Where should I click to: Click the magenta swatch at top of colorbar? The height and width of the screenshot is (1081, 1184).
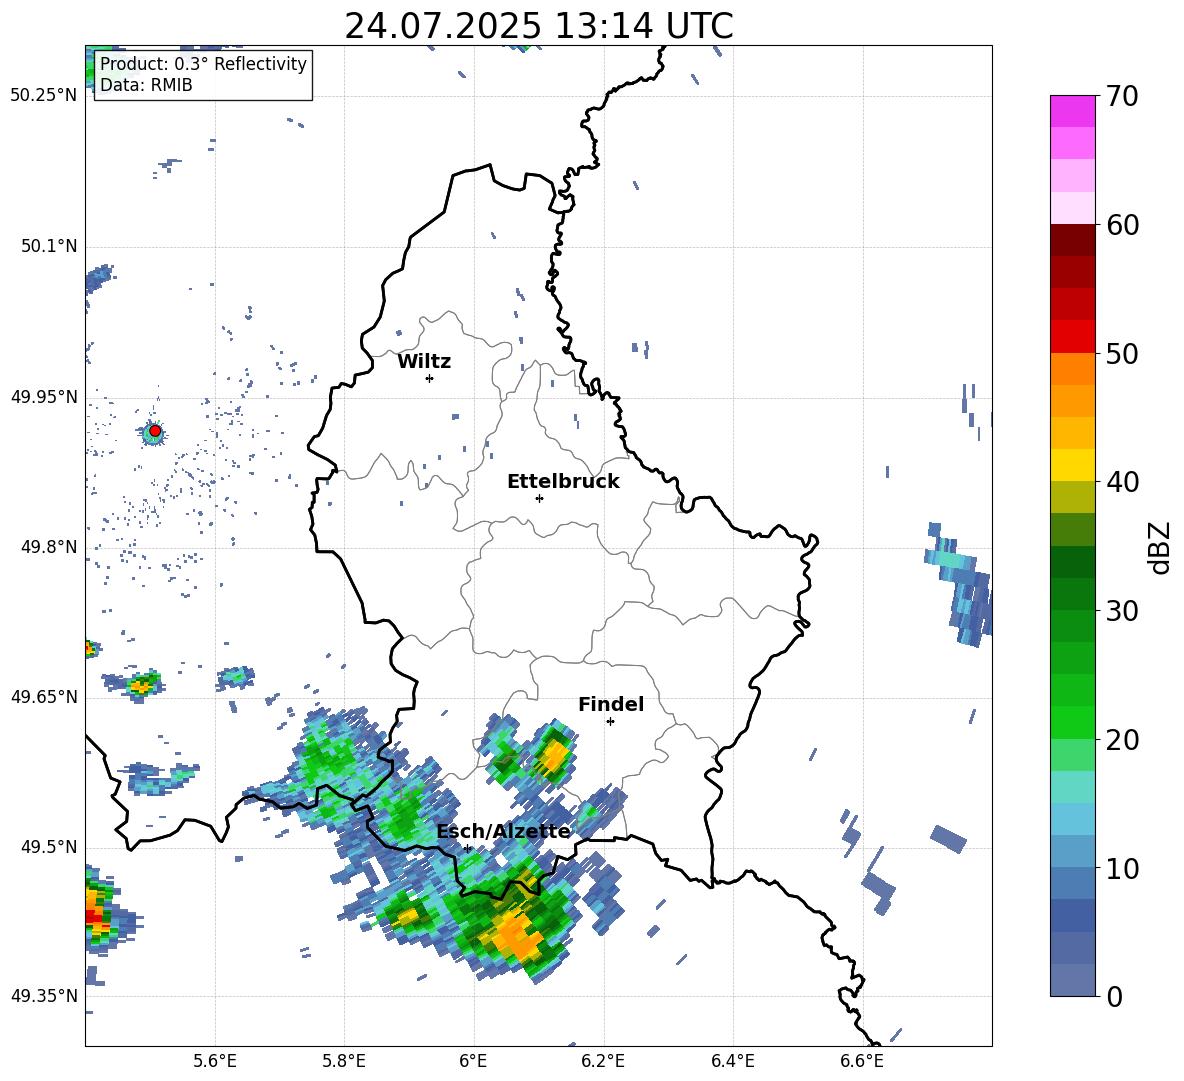click(1072, 112)
